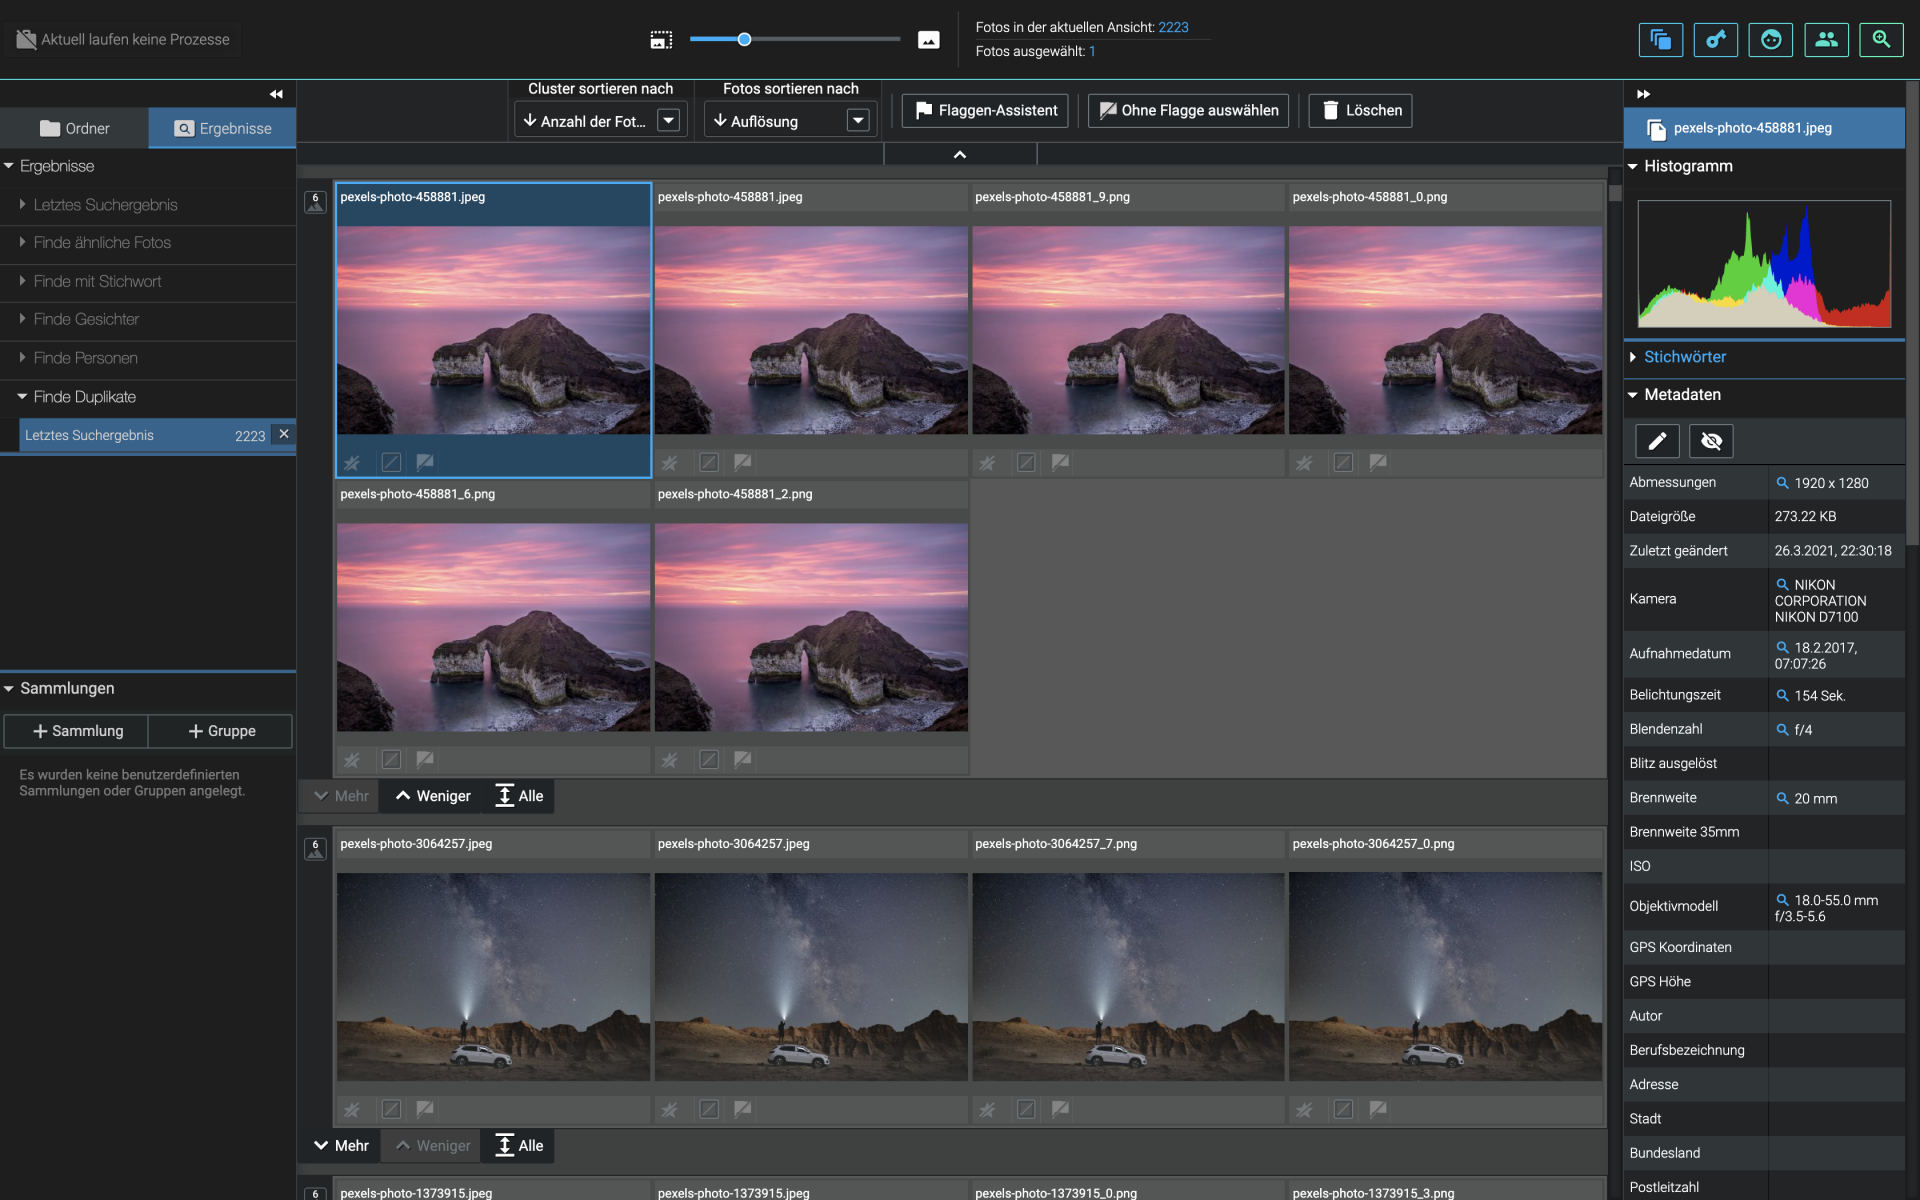Screen dimensions: 1920x1200
Task: Click the Löschen button
Action: click(x=1360, y=110)
